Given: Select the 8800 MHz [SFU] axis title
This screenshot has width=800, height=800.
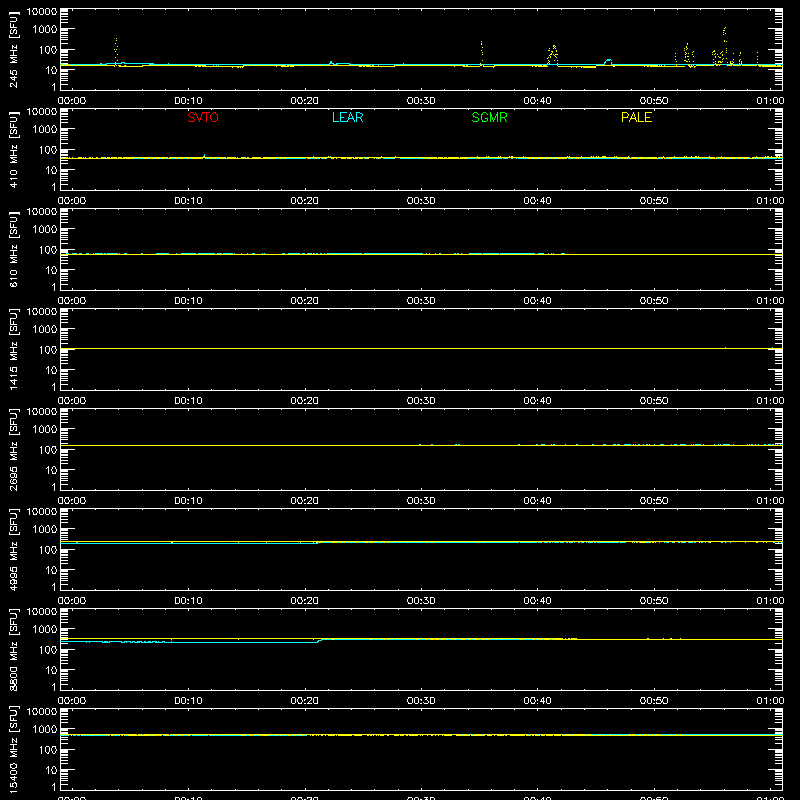Looking at the screenshot, I should pos(14,649).
